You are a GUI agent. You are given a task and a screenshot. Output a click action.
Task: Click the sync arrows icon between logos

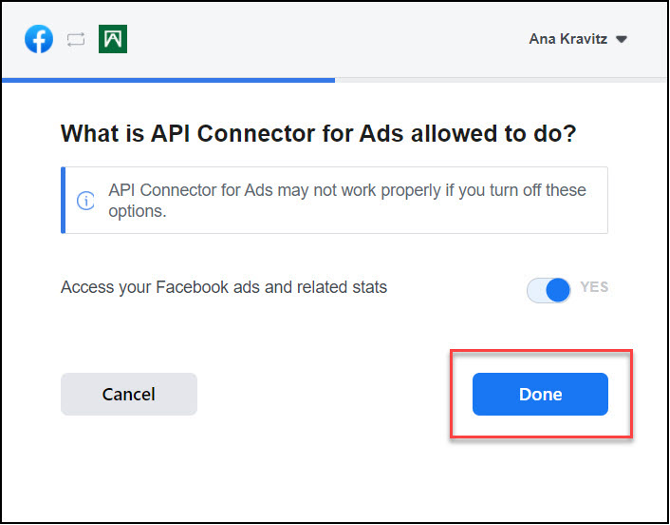pos(76,40)
